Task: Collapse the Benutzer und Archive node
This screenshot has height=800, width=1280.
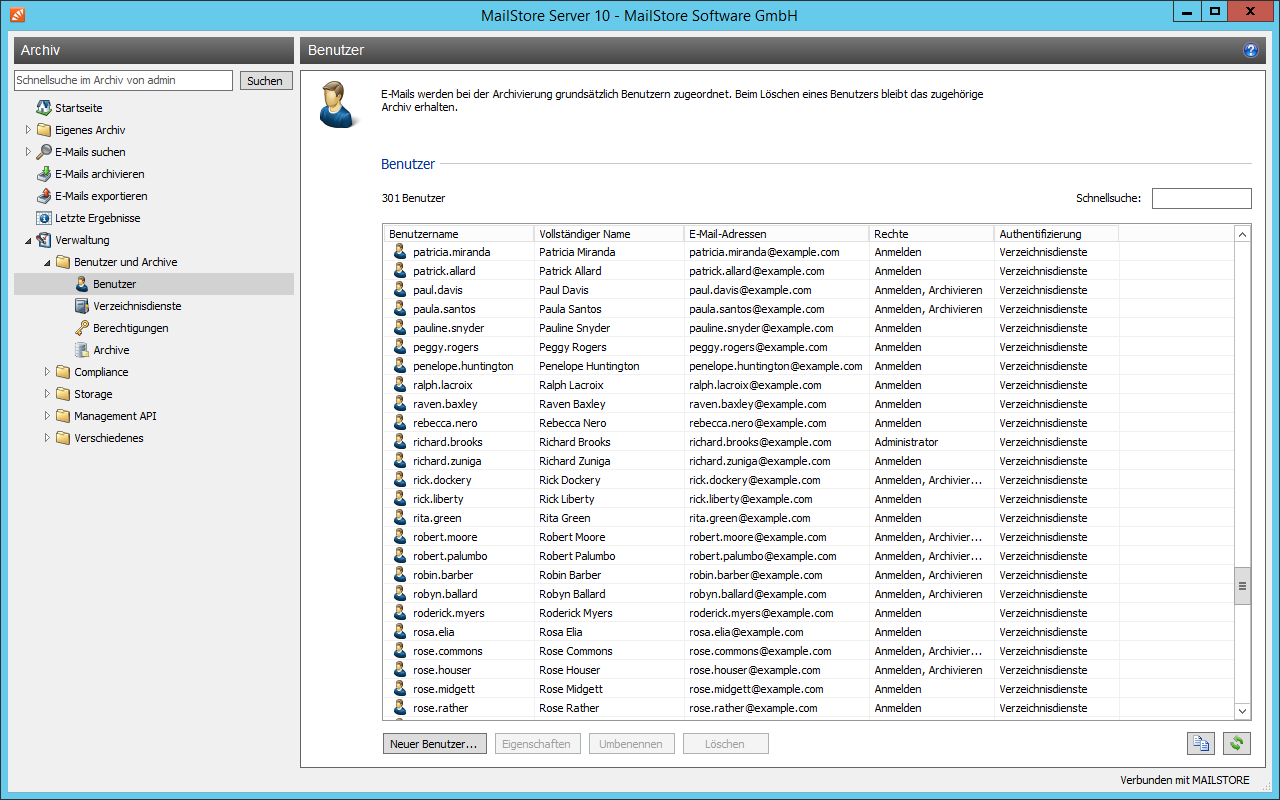Action: tap(47, 262)
